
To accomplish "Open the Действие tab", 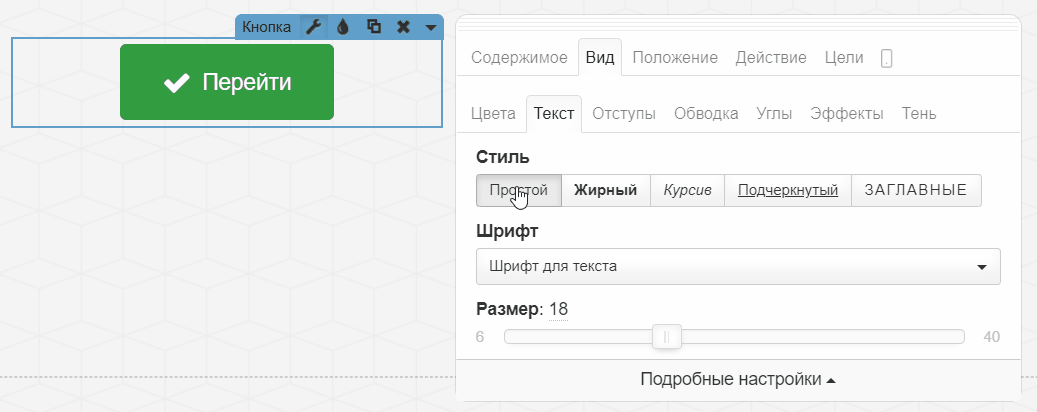I will coord(770,58).
